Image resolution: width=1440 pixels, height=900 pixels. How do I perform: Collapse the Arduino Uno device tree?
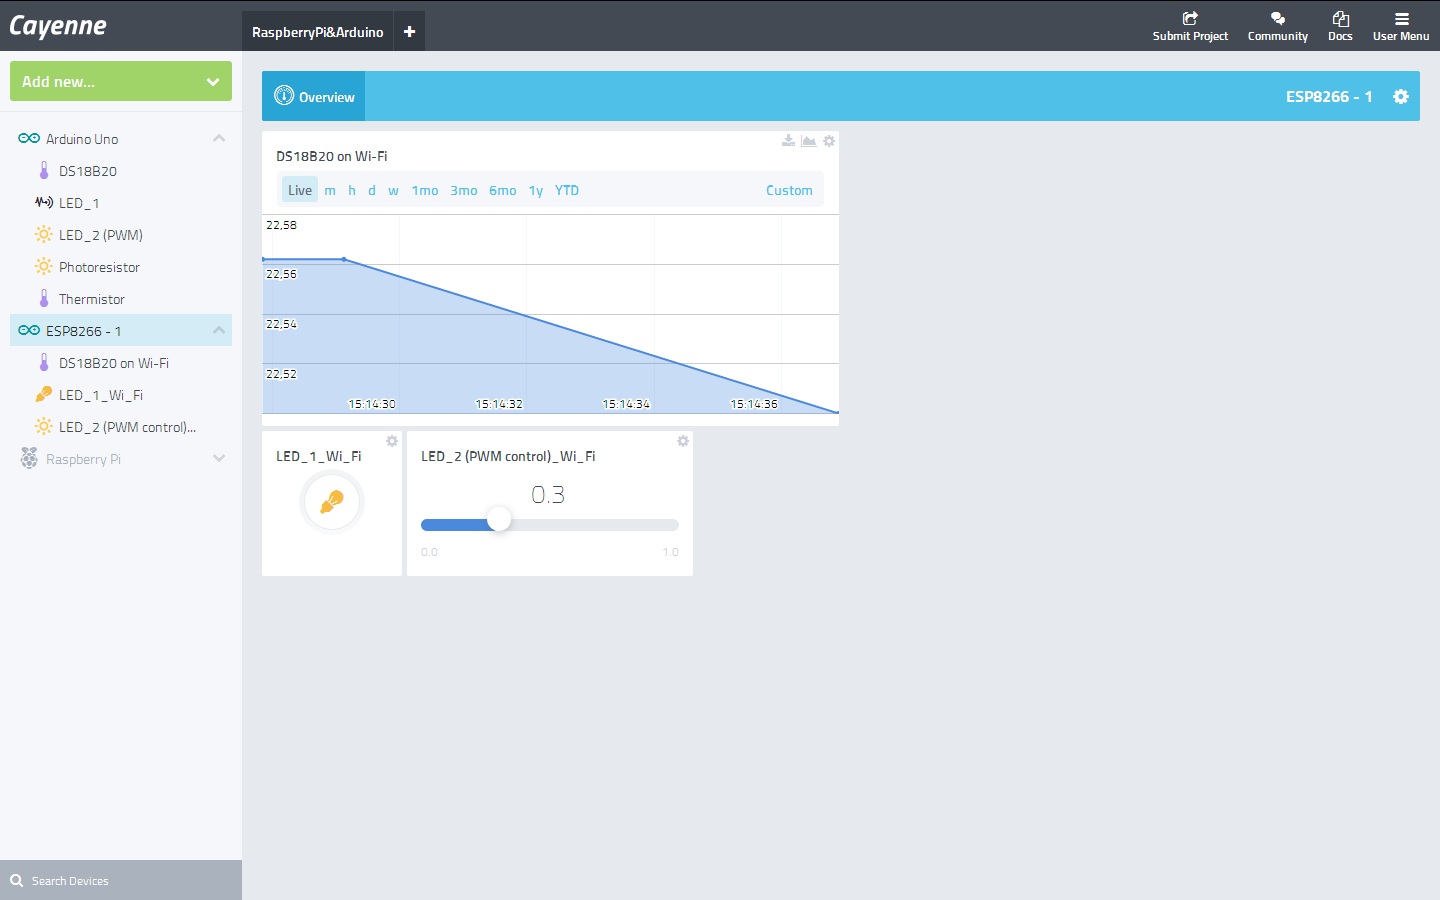[x=219, y=139]
